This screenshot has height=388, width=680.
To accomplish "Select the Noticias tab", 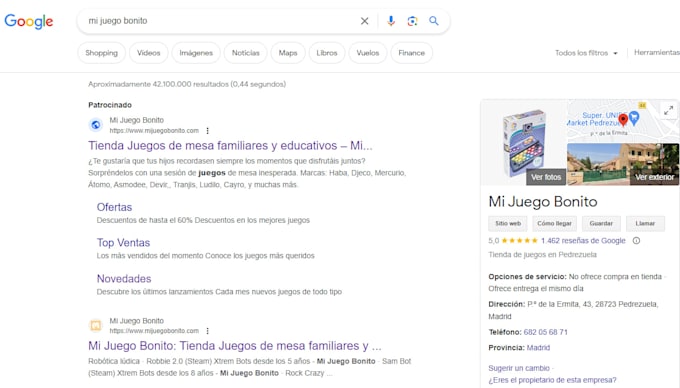I will point(245,53).
